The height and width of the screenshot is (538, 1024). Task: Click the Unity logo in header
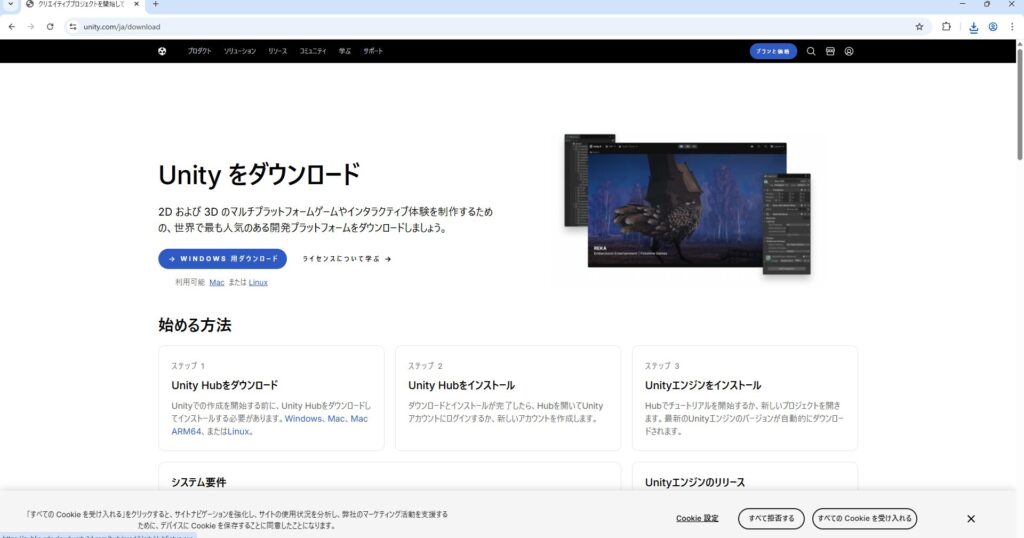(x=162, y=51)
